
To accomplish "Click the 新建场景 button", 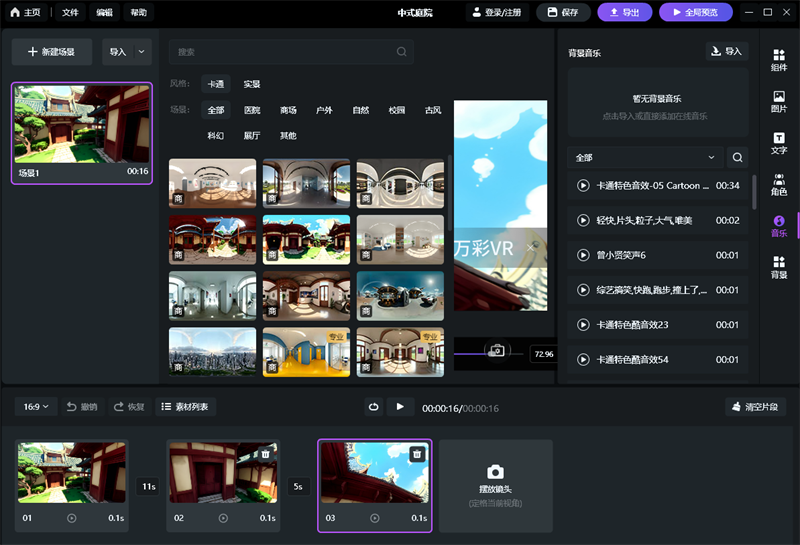I will (x=51, y=52).
